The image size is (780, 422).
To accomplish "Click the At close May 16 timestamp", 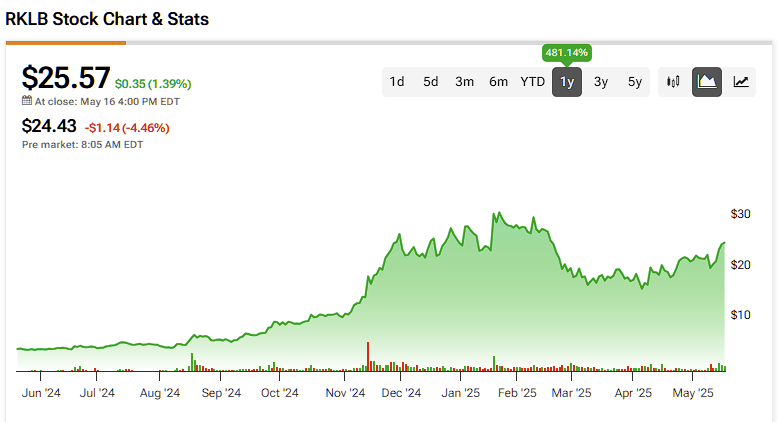I will [107, 102].
